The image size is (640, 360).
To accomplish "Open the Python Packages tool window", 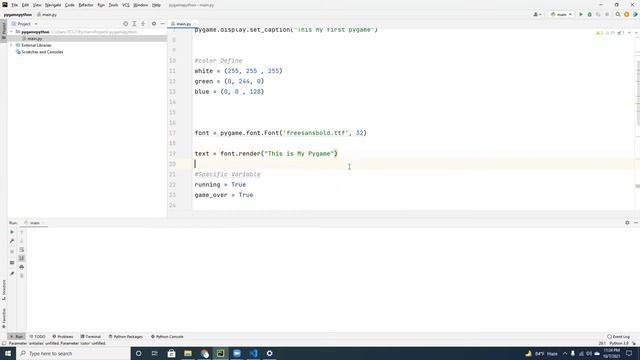I will (x=126, y=337).
